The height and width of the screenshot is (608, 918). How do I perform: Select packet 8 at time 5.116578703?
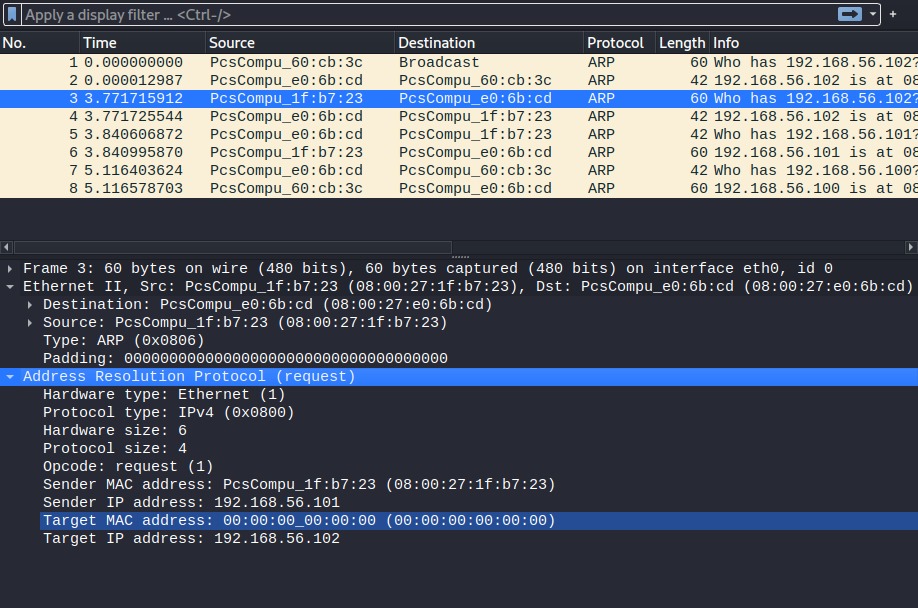point(459,189)
